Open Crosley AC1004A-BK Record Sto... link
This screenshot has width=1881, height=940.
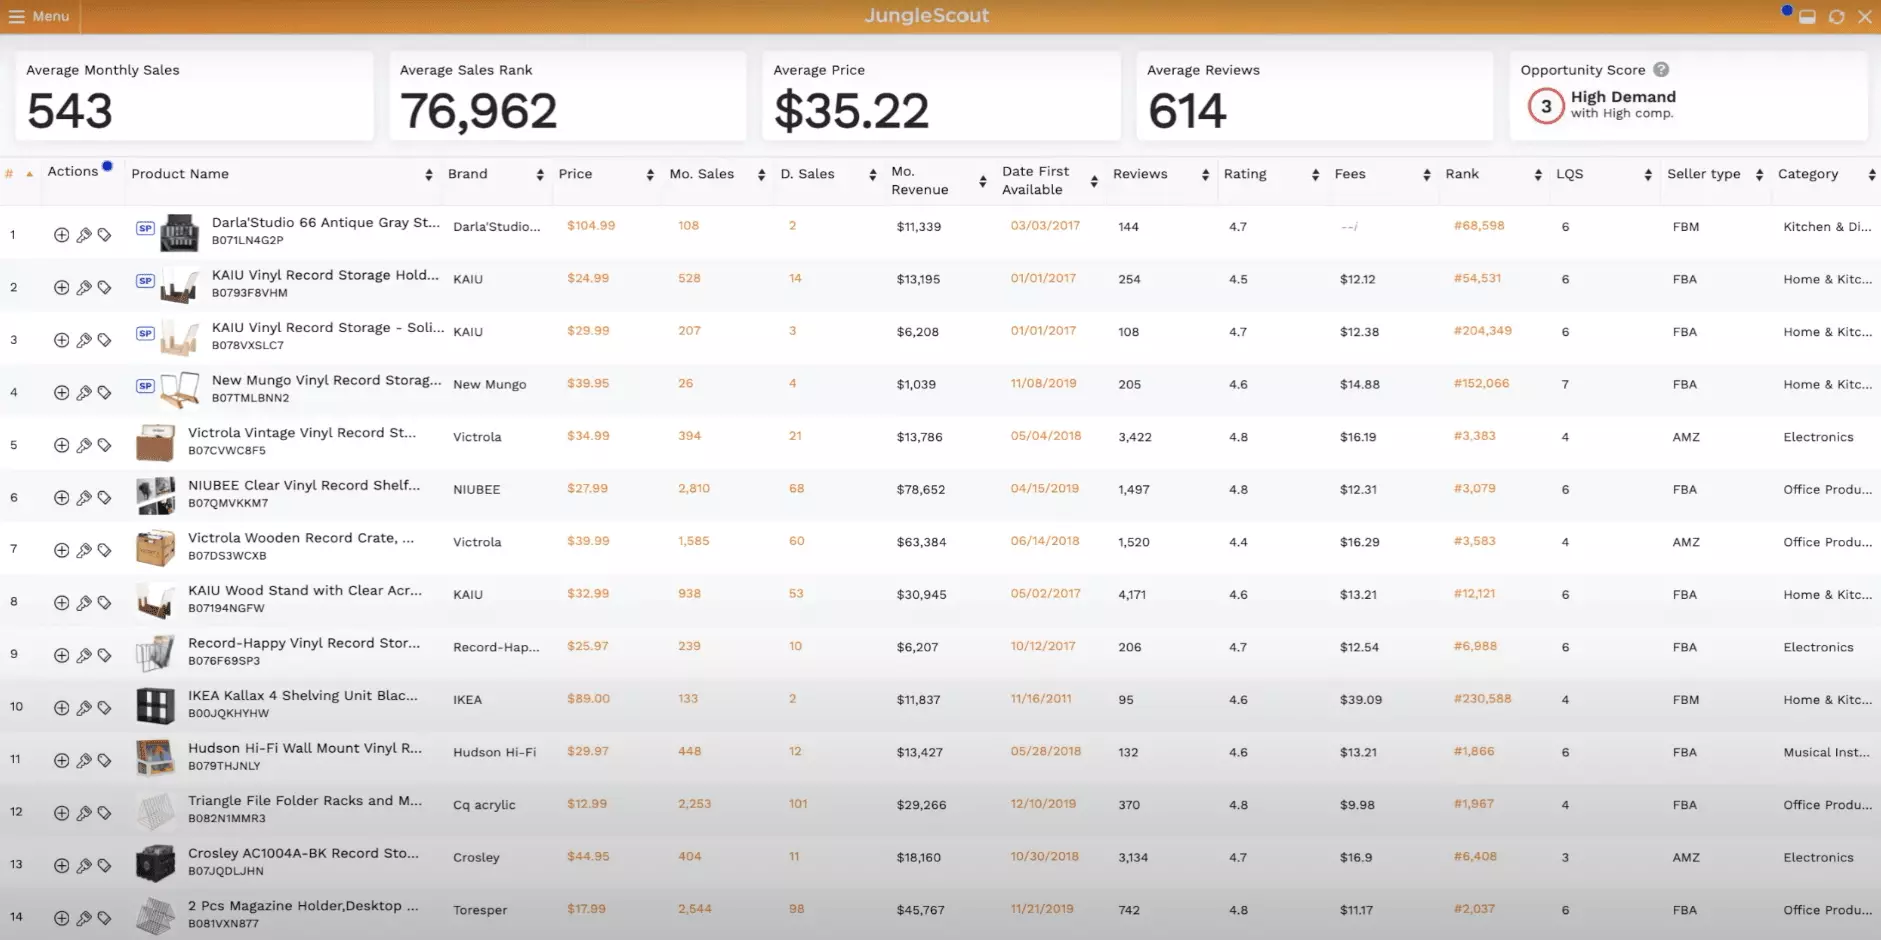(x=303, y=854)
